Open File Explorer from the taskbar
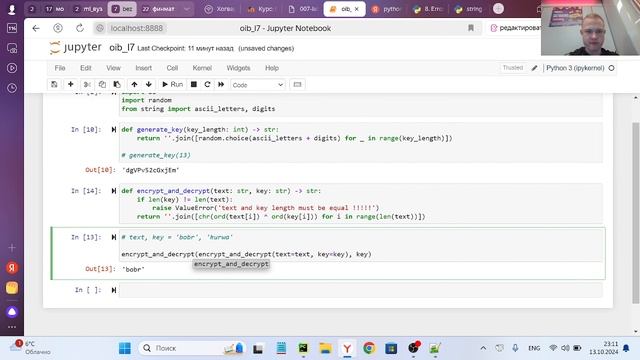This screenshot has width=640, height=360. pyautogui.click(x=325, y=348)
